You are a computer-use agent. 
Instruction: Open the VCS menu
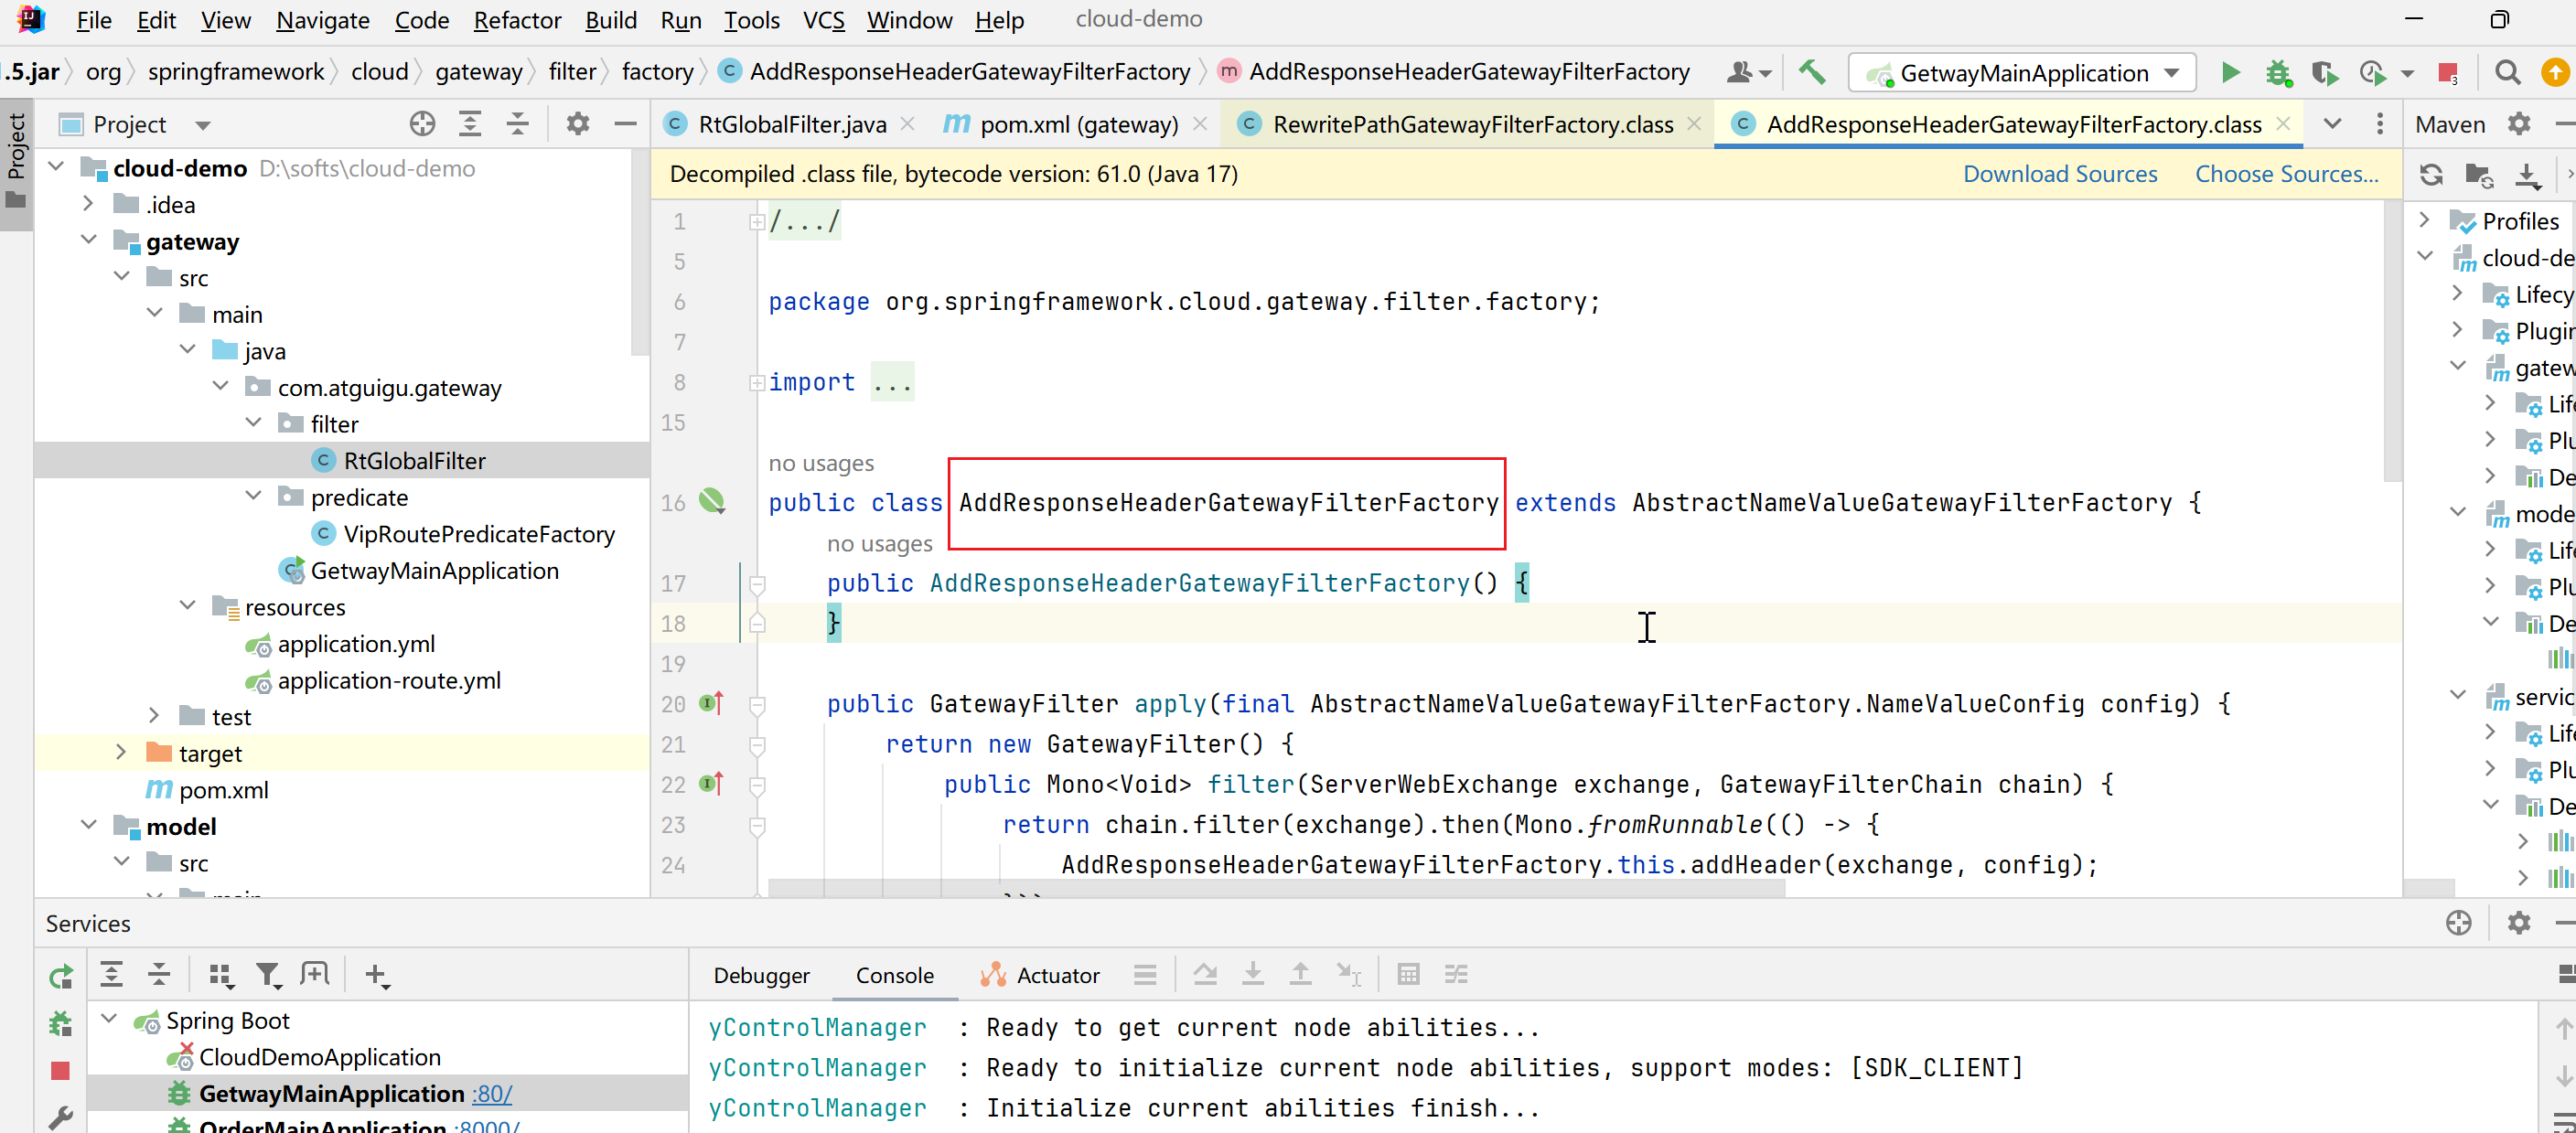point(823,20)
